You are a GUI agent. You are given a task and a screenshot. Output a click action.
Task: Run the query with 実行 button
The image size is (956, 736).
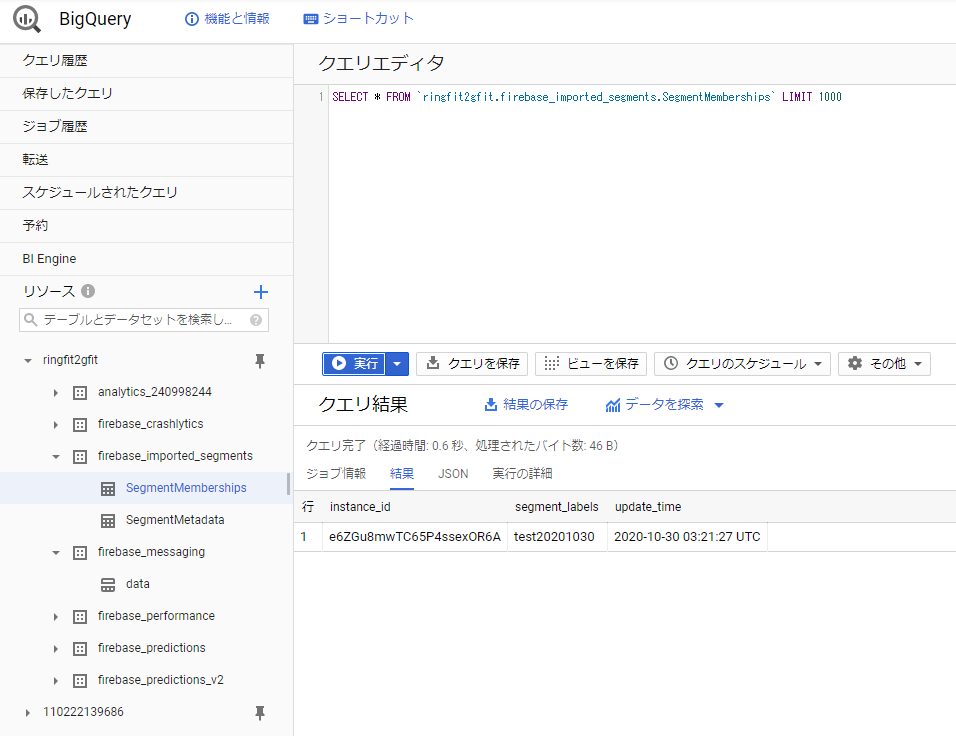click(x=354, y=364)
